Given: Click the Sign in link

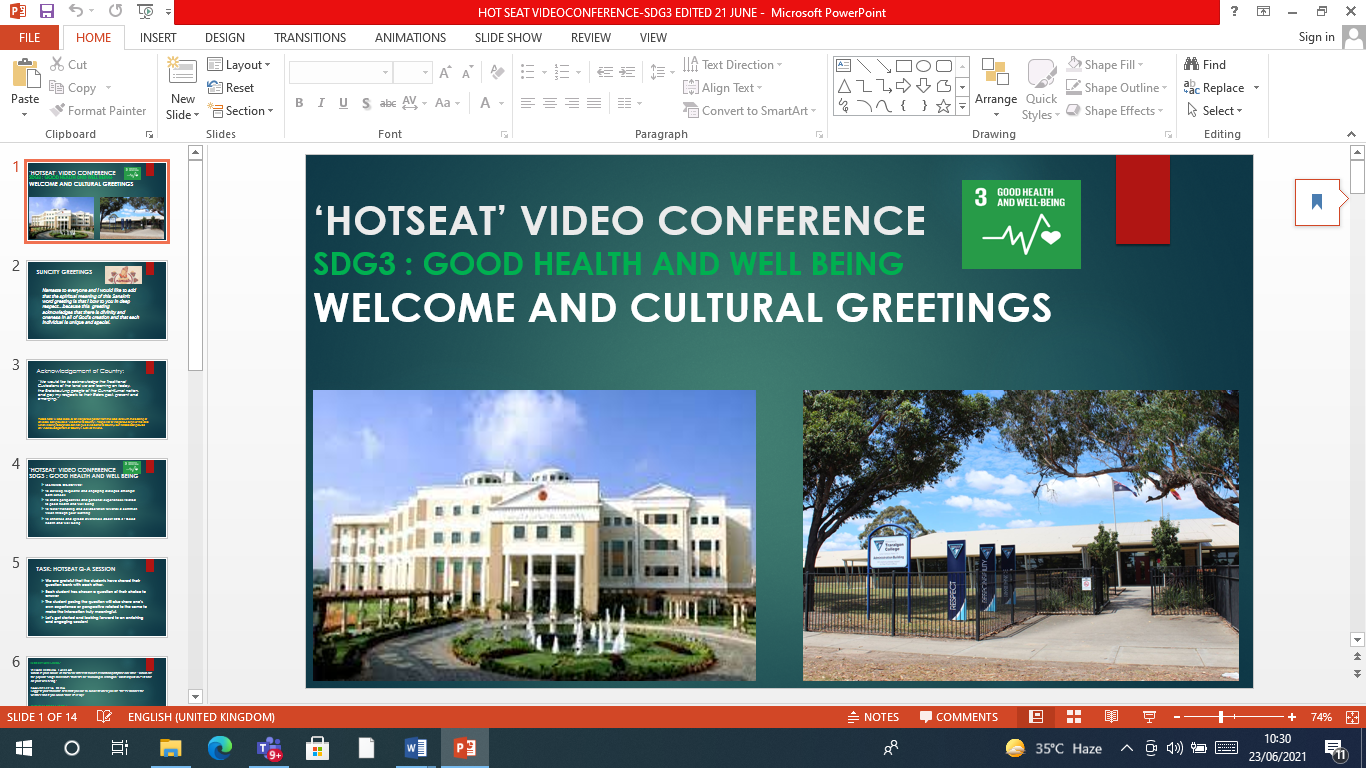Looking at the screenshot, I should [x=1316, y=37].
